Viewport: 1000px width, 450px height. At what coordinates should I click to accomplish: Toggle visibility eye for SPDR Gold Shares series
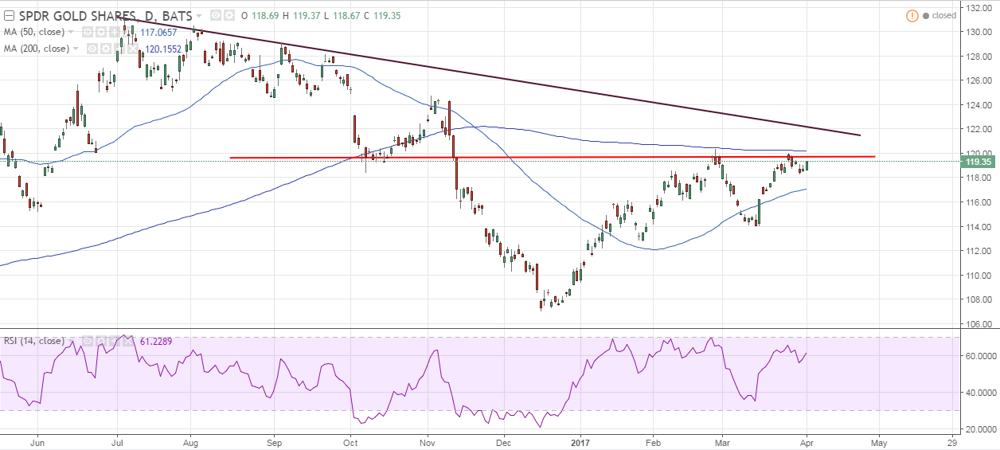coord(216,15)
